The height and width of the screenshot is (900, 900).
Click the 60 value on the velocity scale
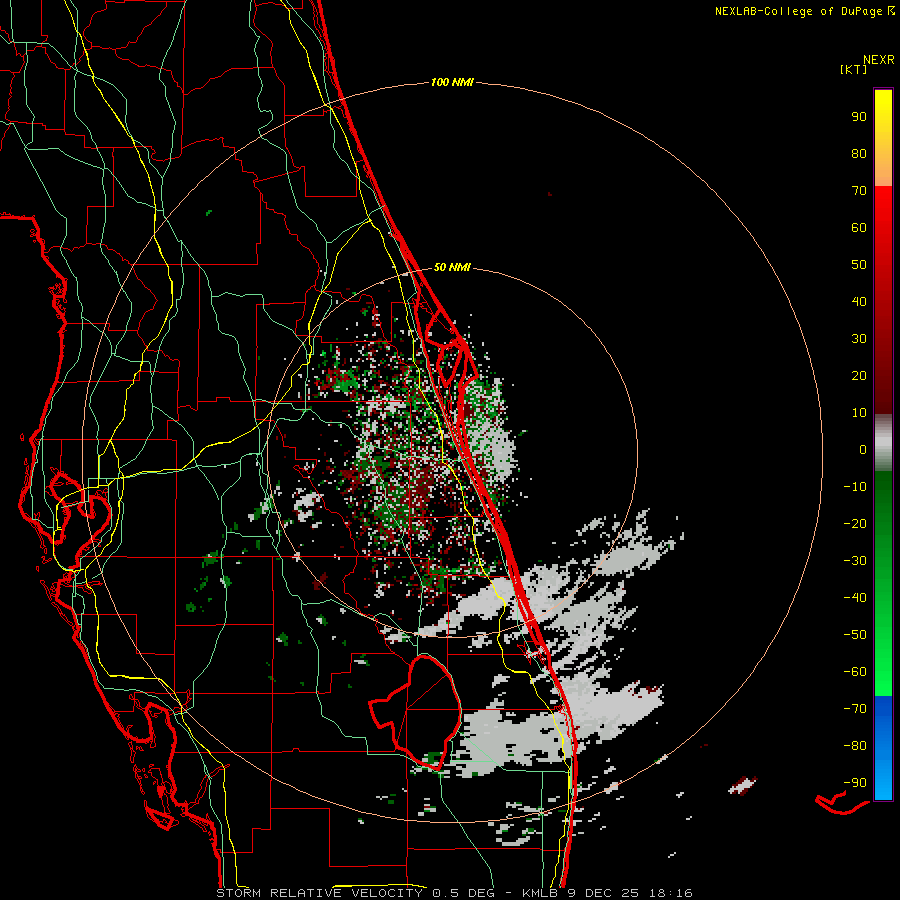point(859,227)
